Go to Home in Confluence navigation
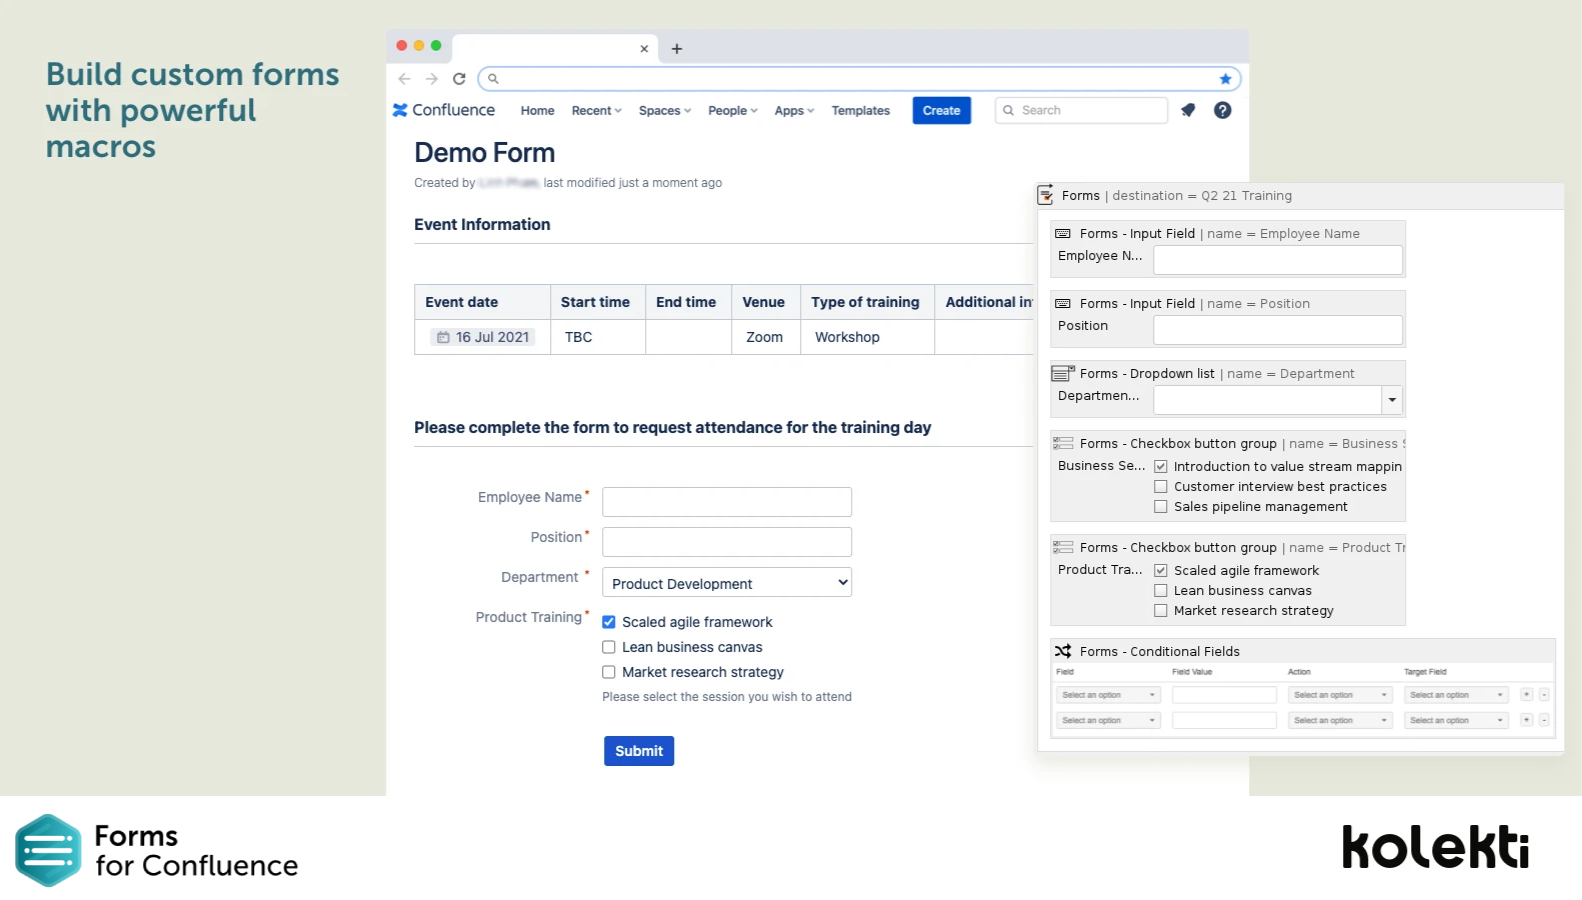The width and height of the screenshot is (1582, 900). [x=537, y=111]
